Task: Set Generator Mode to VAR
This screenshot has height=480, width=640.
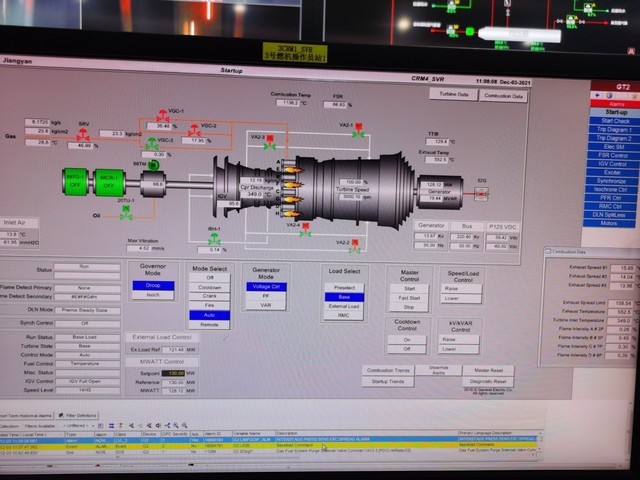Action: click(266, 305)
